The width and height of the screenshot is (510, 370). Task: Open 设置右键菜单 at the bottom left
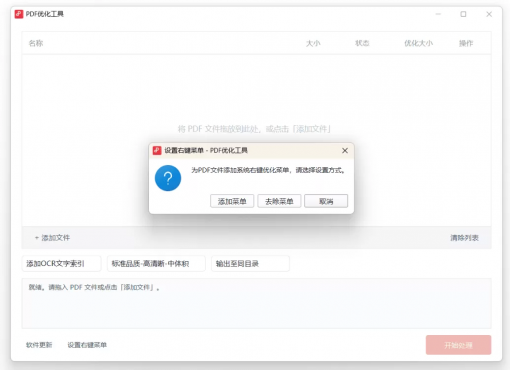coord(87,345)
